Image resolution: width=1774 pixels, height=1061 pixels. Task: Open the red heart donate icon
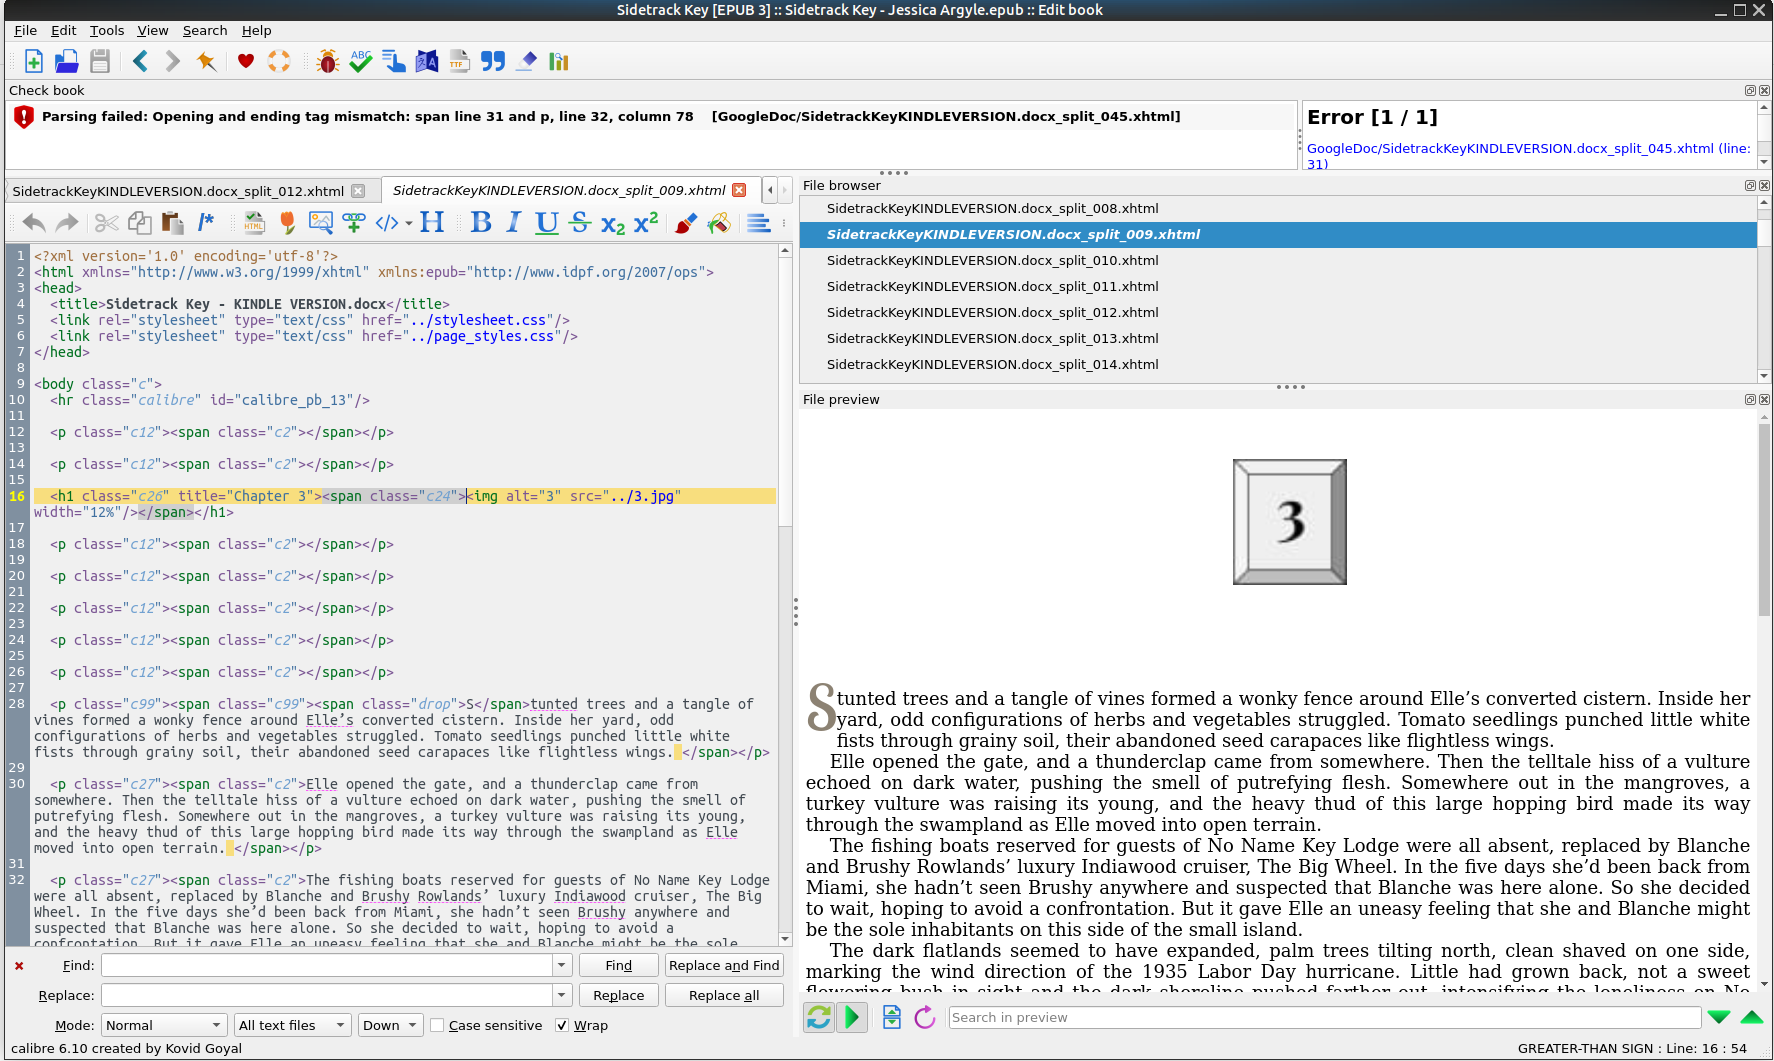(245, 62)
